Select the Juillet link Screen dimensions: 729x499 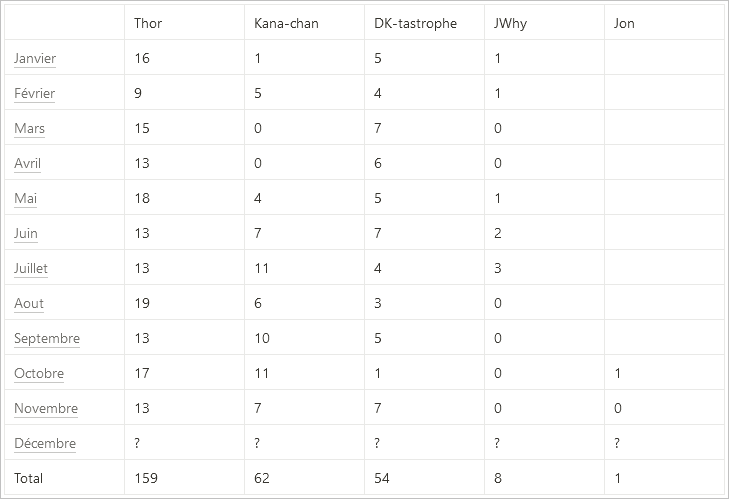click(31, 268)
